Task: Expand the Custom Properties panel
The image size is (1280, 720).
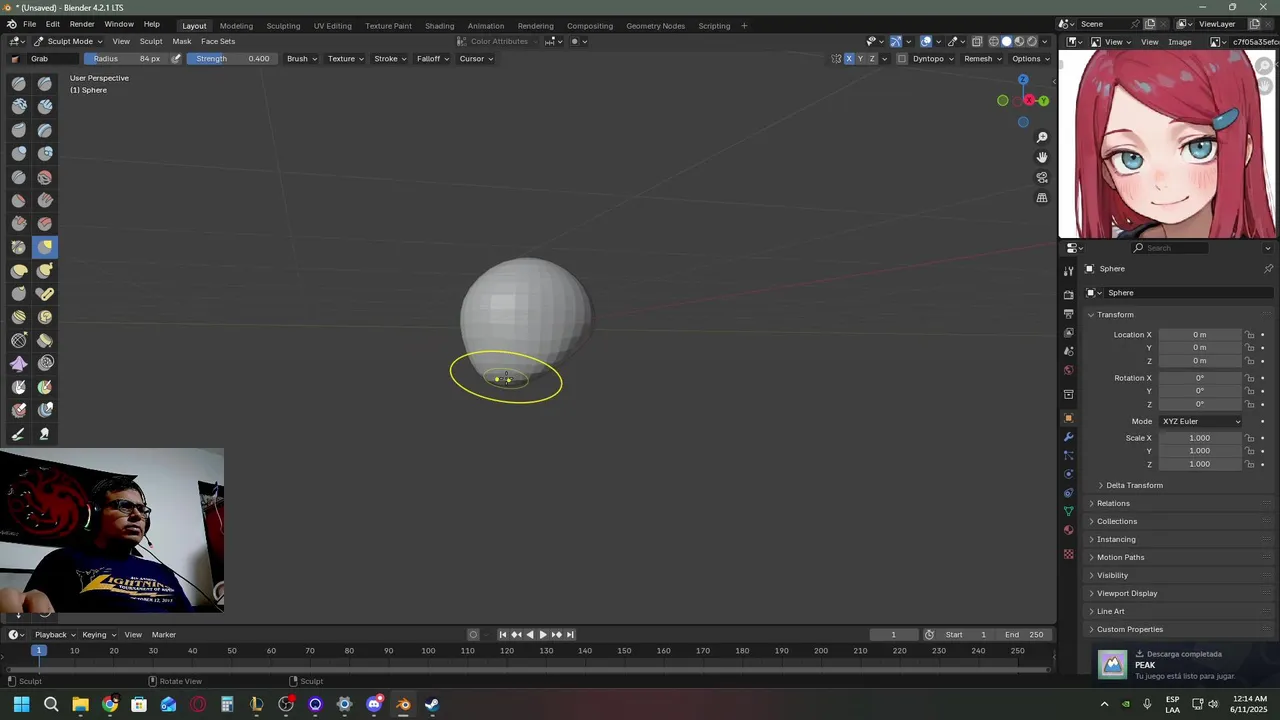Action: pos(1129,630)
